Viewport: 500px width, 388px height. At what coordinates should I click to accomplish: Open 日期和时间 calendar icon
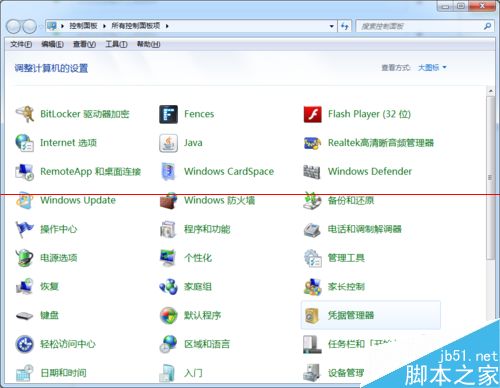click(25, 373)
